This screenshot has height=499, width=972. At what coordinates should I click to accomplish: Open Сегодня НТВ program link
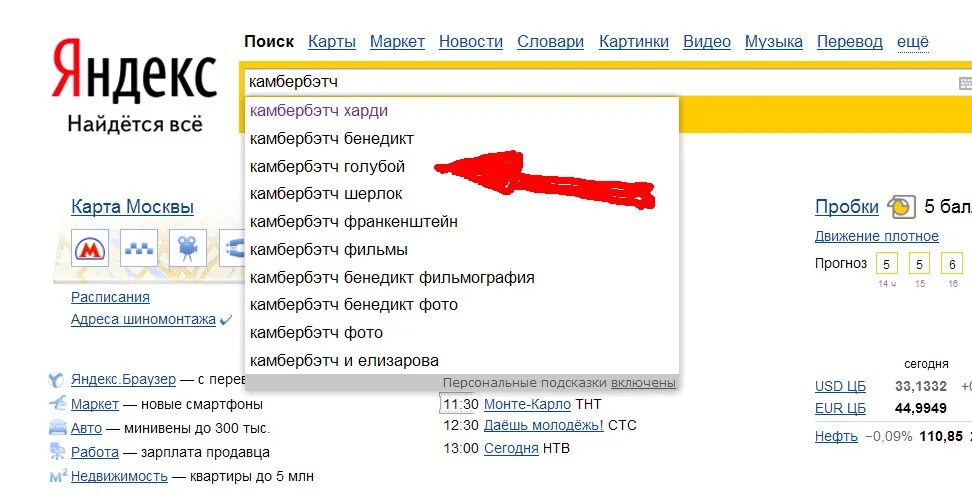(511, 448)
